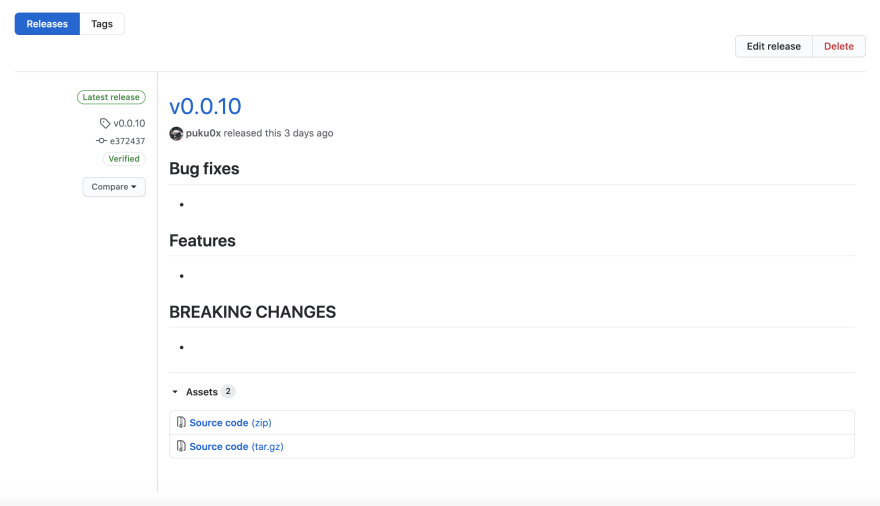Download Source code (zip)
Viewport: 880px width, 506px height.
click(x=231, y=423)
